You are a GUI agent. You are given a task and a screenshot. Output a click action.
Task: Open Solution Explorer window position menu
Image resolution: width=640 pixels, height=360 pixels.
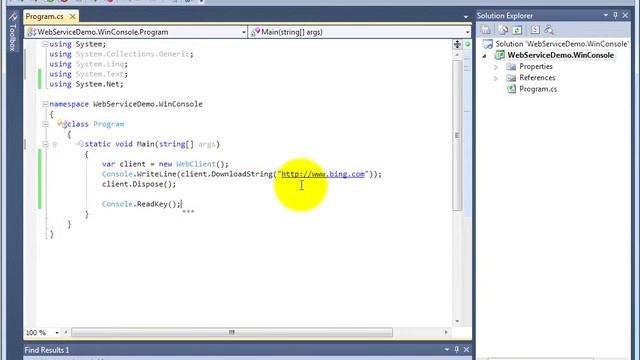click(606, 15)
